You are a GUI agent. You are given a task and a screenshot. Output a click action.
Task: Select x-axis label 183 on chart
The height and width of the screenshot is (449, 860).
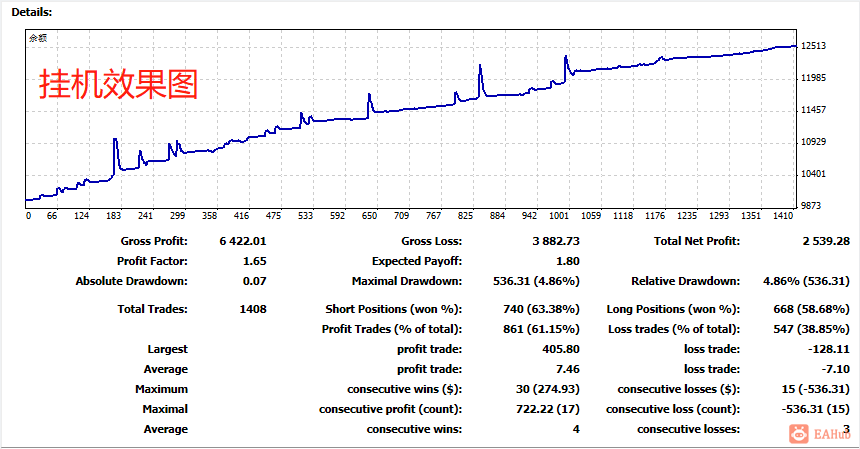pyautogui.click(x=114, y=216)
